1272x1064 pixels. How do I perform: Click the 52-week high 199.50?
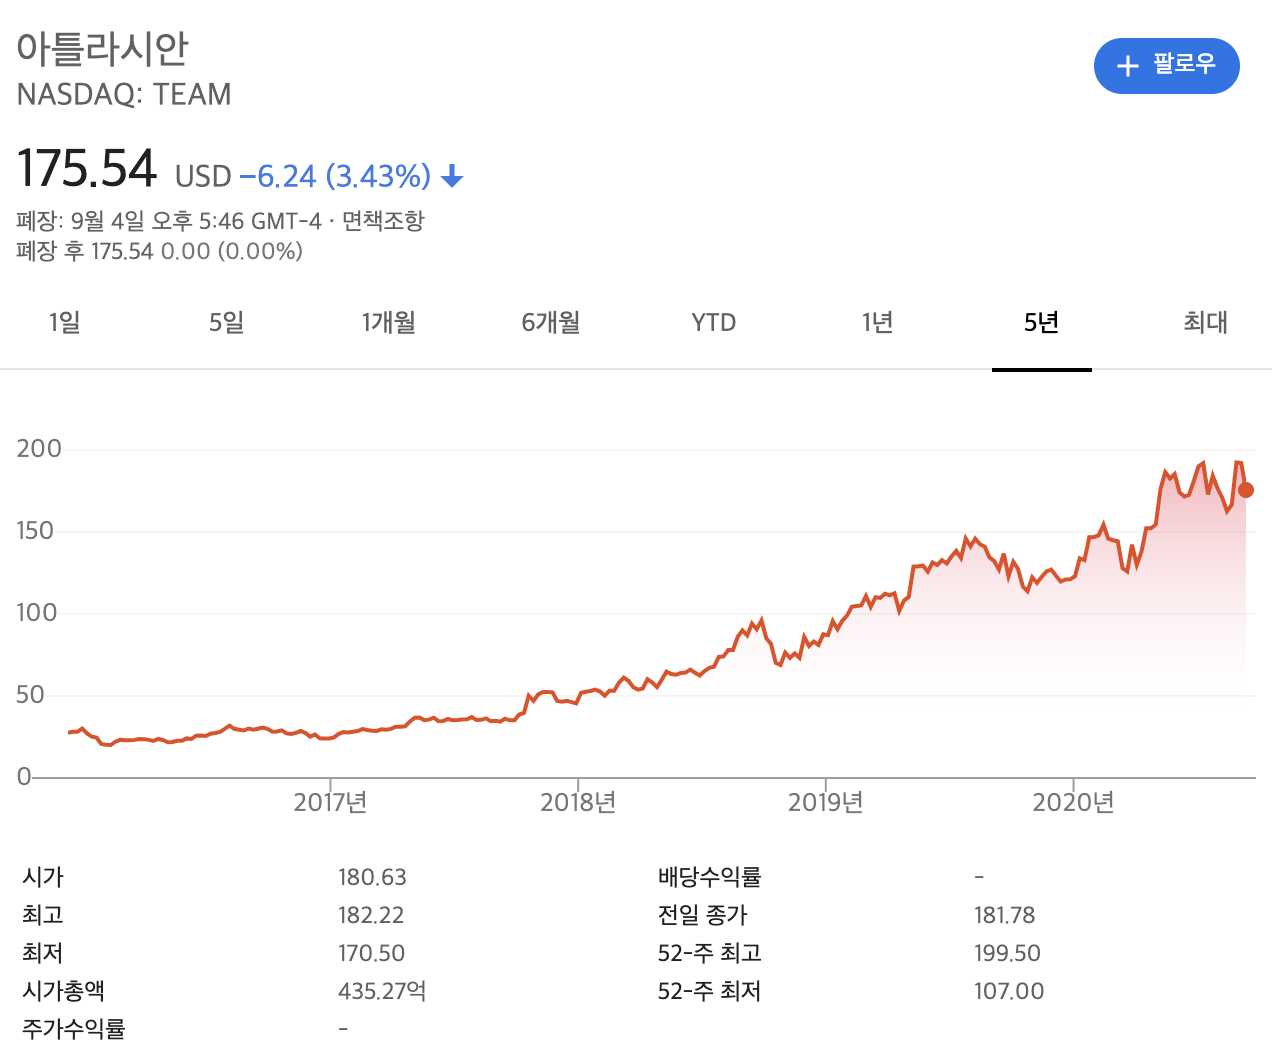point(1008,953)
